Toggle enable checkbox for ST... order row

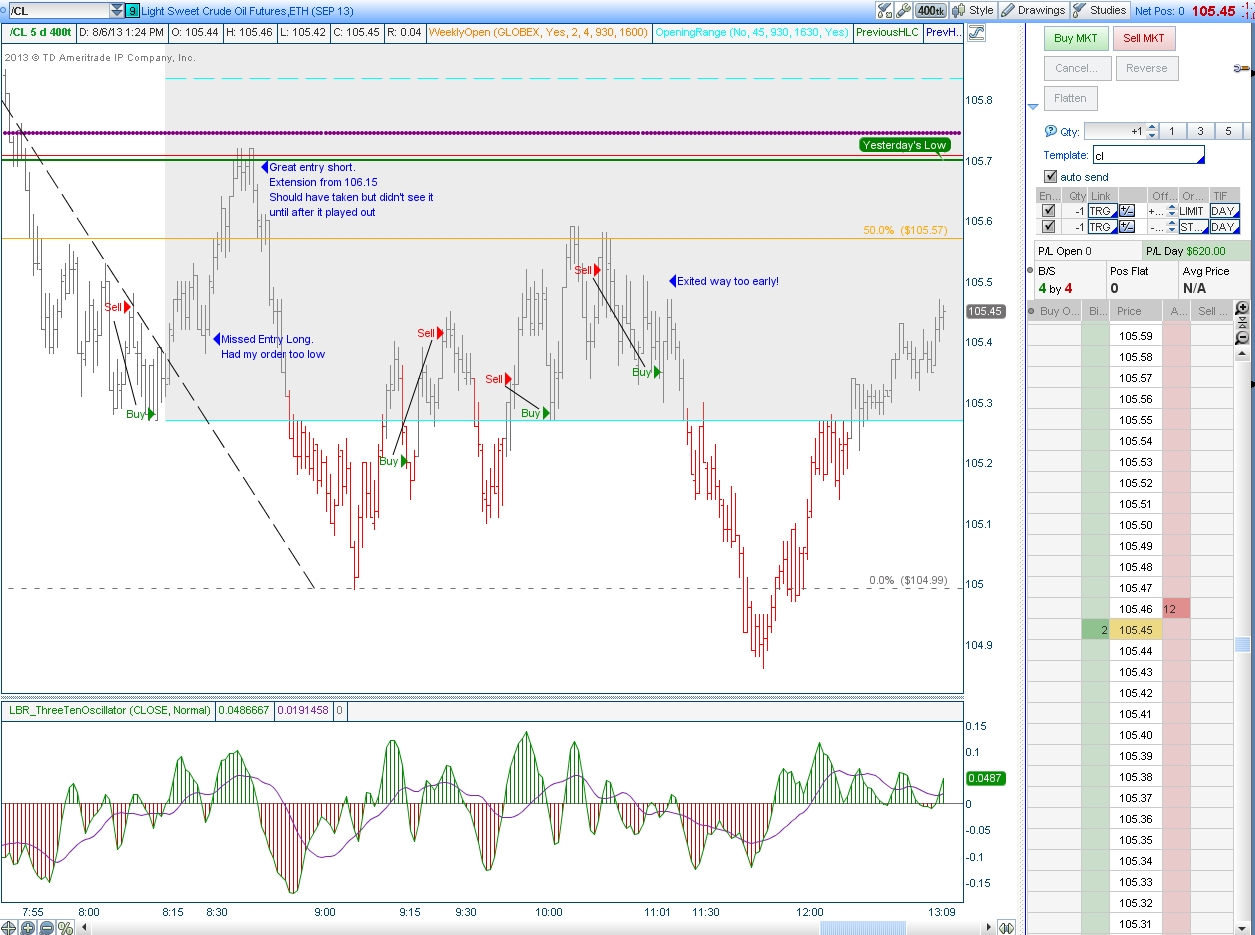[x=1048, y=227]
